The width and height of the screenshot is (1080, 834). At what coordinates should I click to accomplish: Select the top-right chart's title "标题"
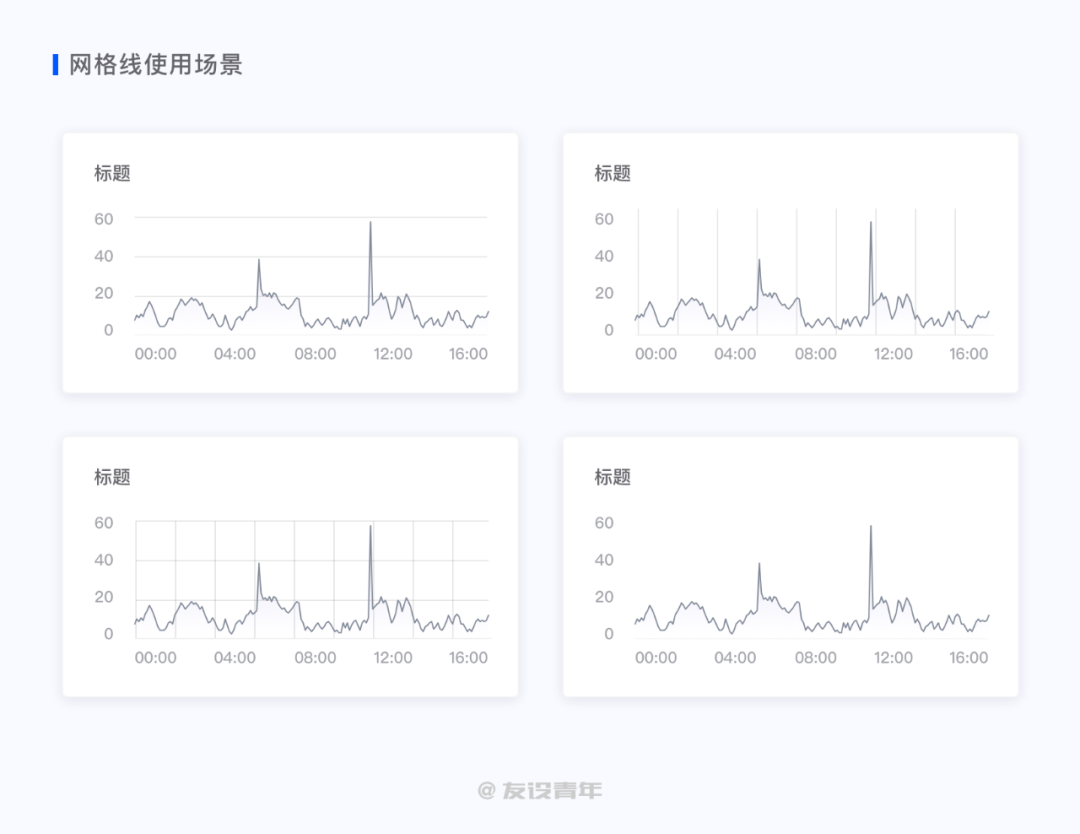[611, 173]
